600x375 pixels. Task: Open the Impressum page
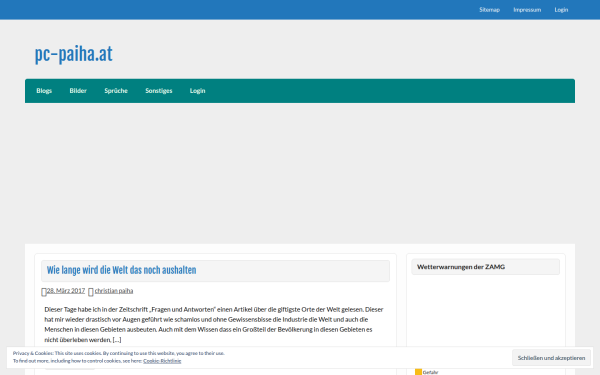527,10
